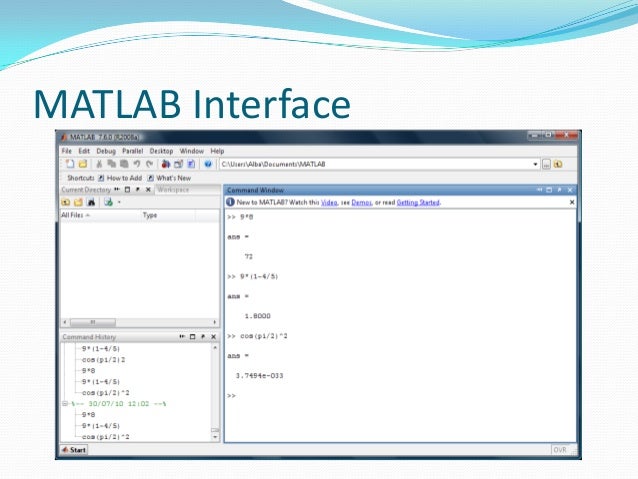Image resolution: width=638 pixels, height=479 pixels.
Task: Open the Actions dropdown arrow in the Current Directory toolbar
Action: point(119,202)
